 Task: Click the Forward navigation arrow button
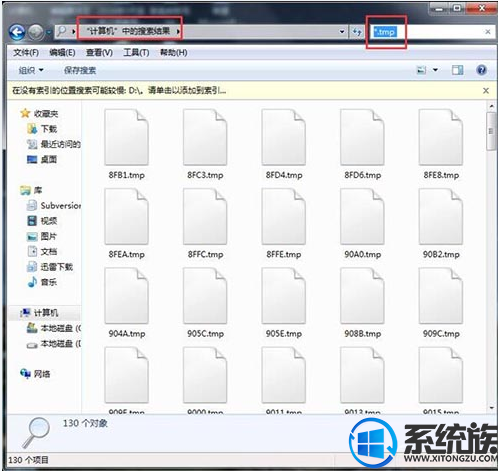[x=36, y=32]
